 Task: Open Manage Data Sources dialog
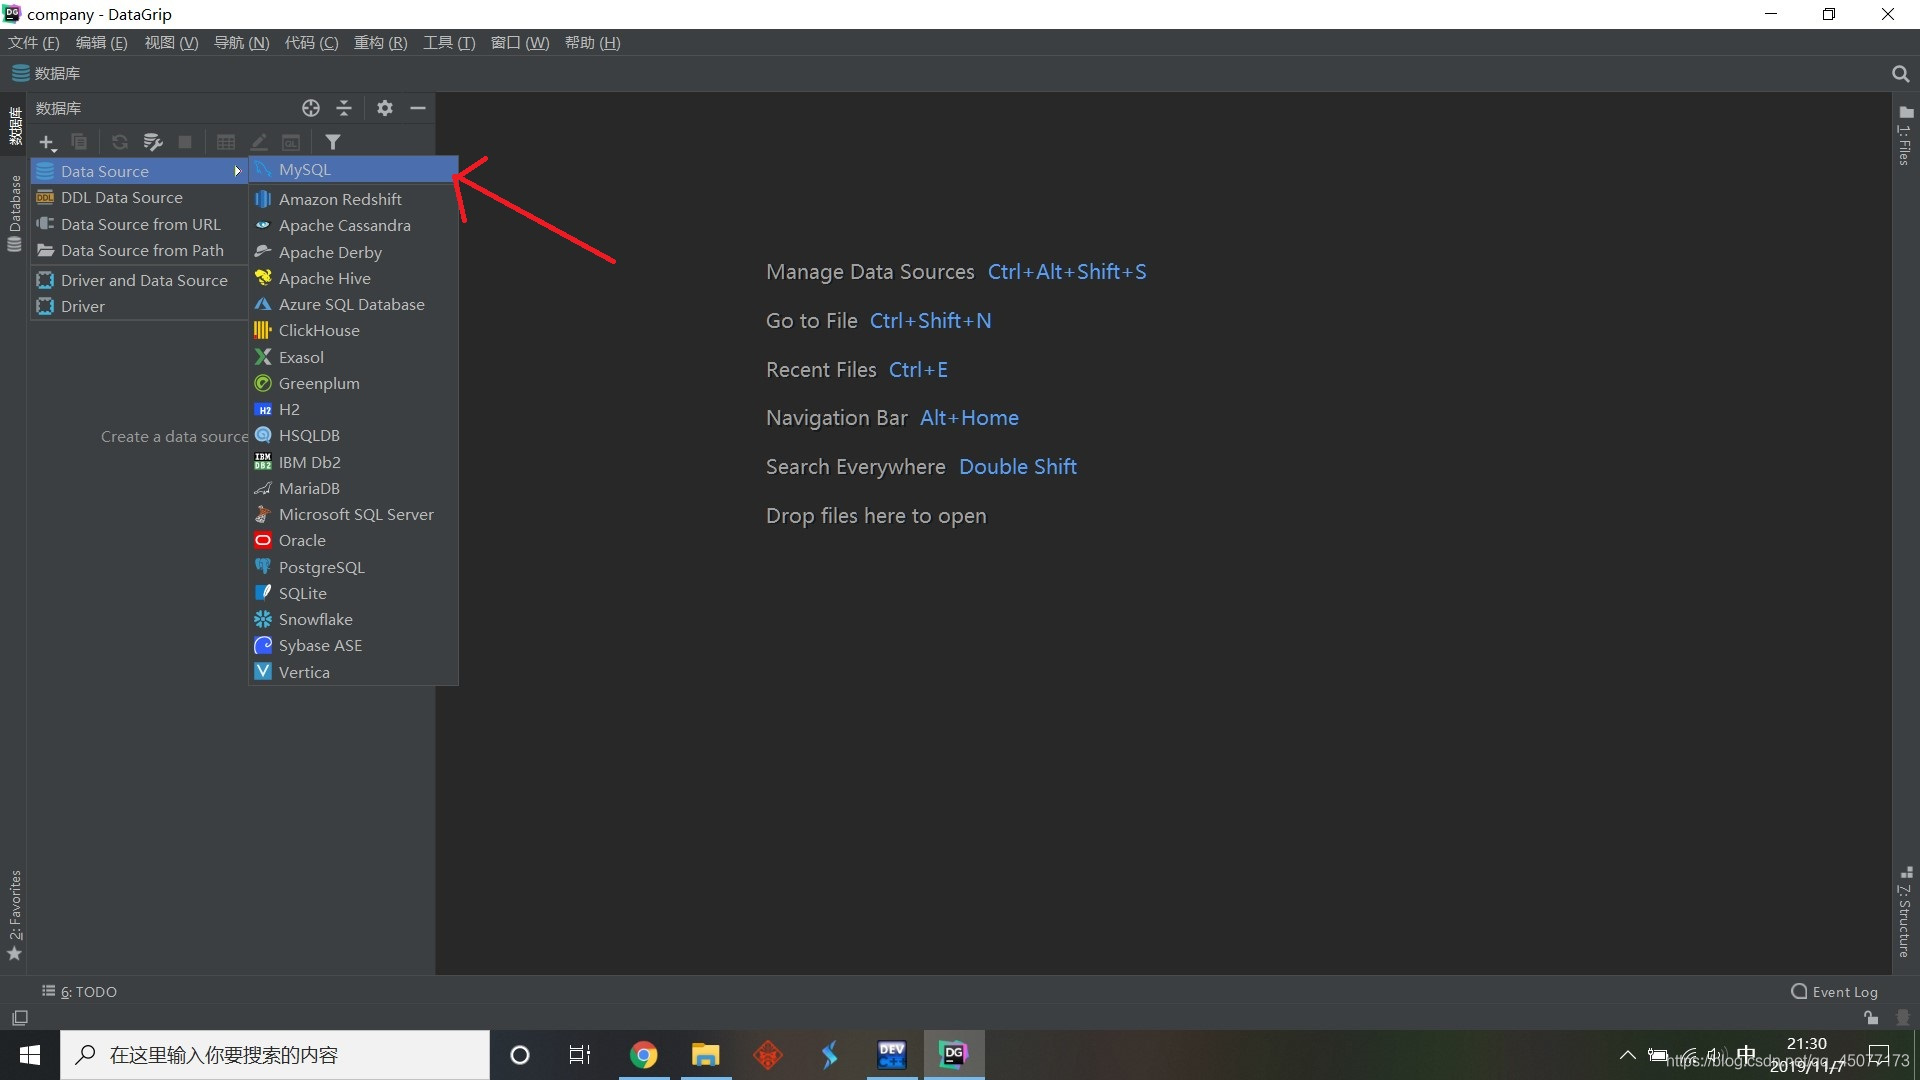coord(869,272)
